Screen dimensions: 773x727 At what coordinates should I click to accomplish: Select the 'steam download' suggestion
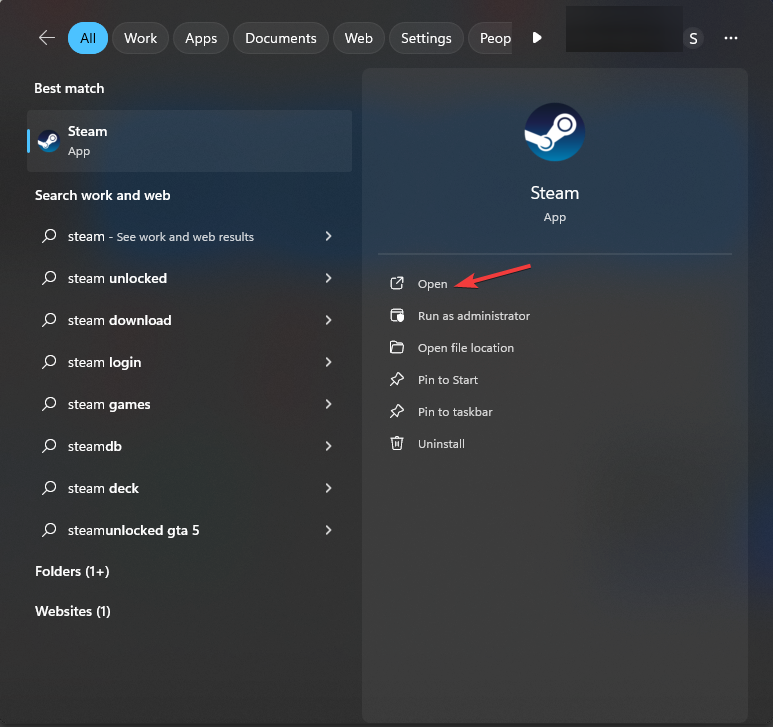click(190, 320)
